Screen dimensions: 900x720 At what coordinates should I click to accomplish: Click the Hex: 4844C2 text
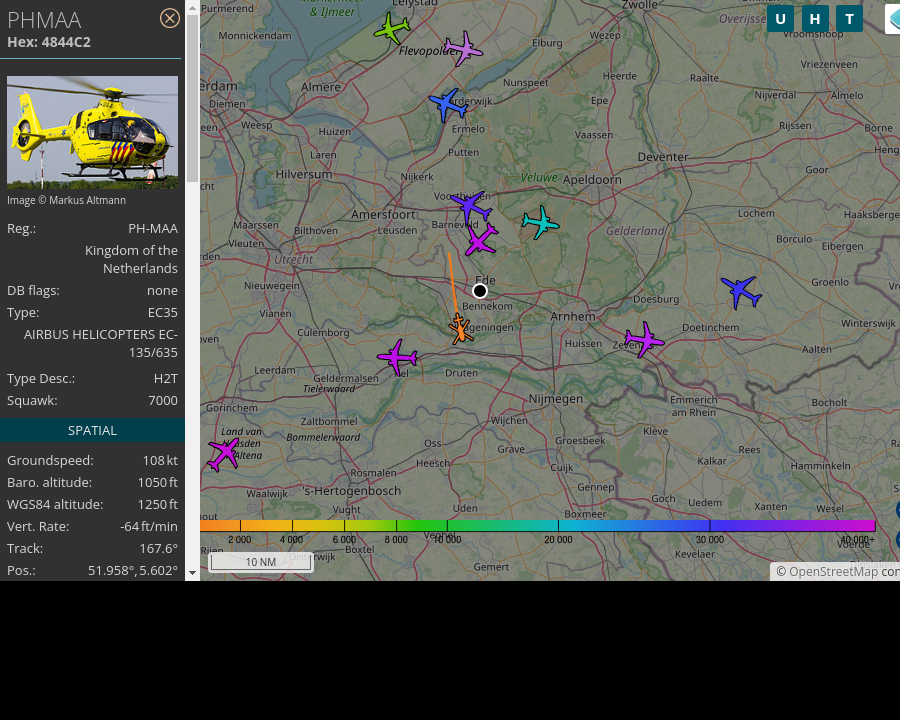49,42
